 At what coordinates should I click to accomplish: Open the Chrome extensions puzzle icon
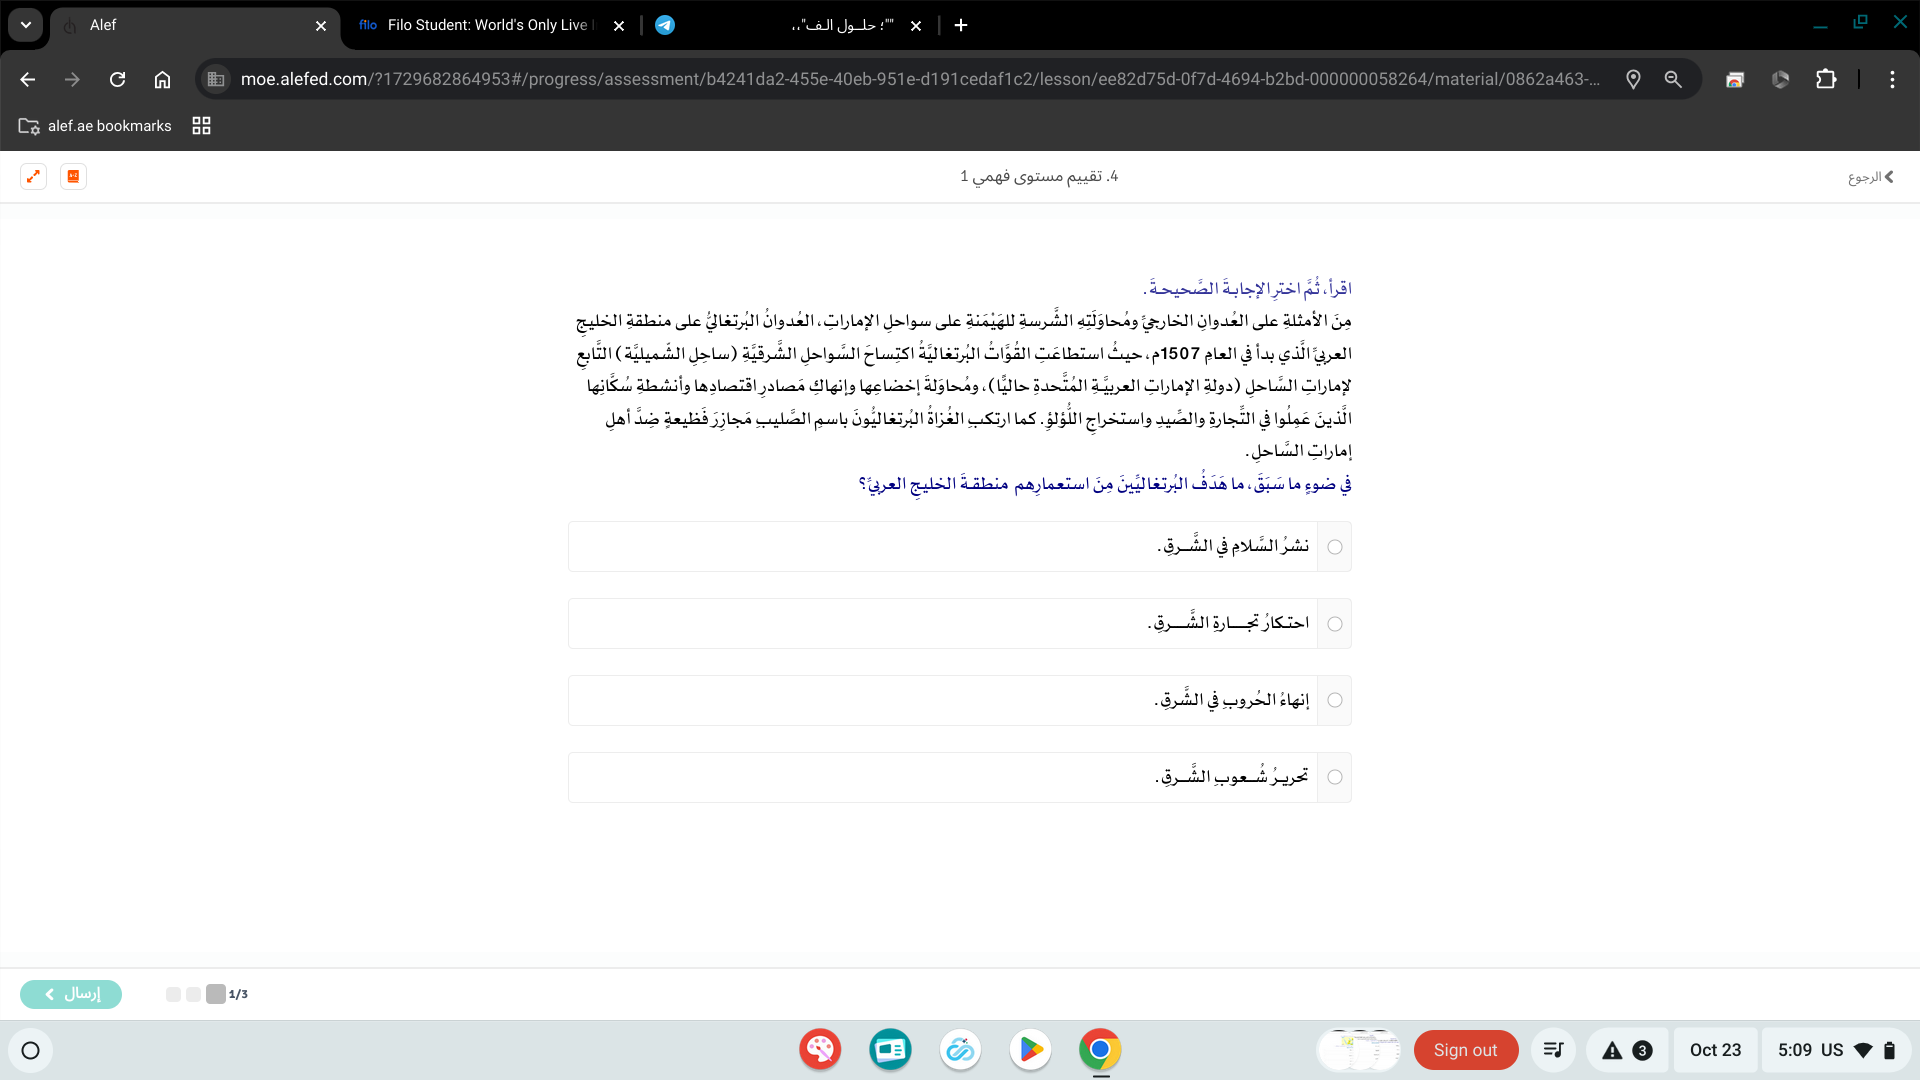pyautogui.click(x=1826, y=79)
